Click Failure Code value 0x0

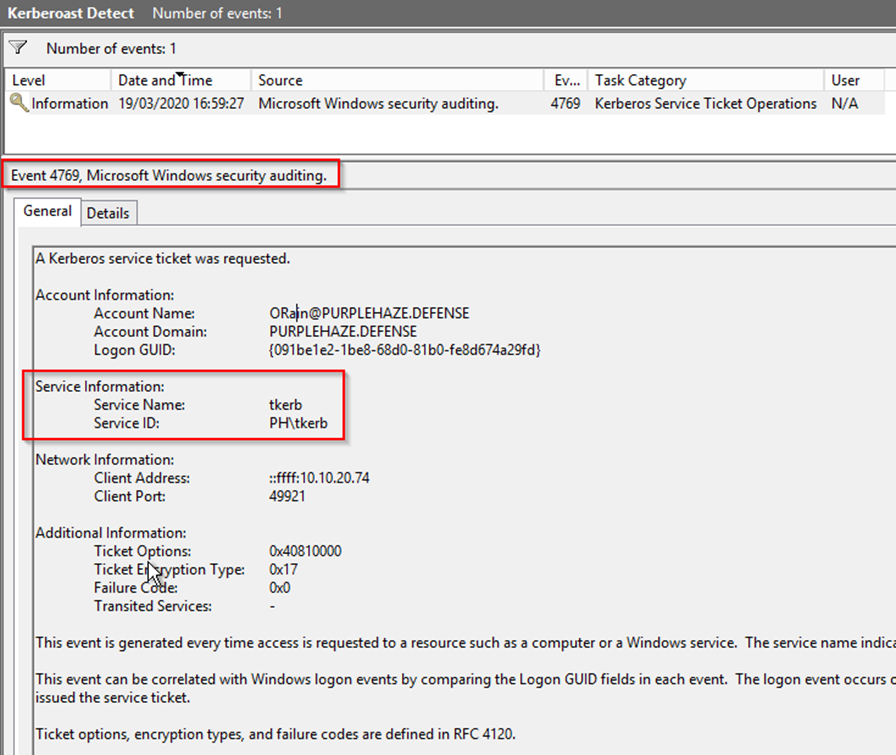pyautogui.click(x=279, y=588)
